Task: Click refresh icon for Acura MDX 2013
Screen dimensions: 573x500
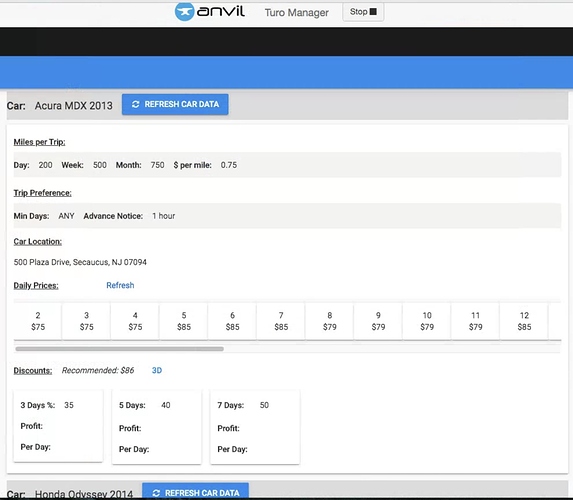Action: click(136, 105)
